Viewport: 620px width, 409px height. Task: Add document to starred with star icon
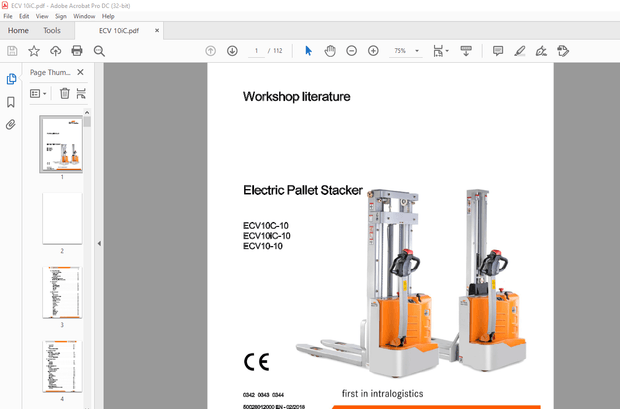(x=34, y=51)
